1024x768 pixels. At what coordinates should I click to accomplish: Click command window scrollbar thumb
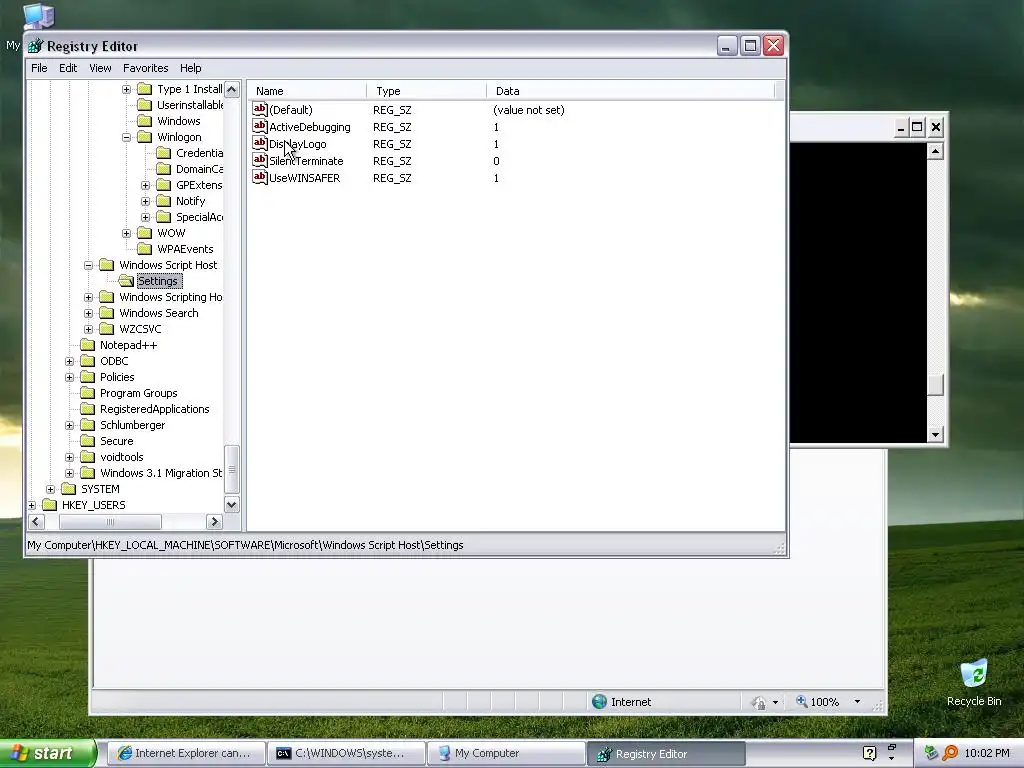point(935,385)
